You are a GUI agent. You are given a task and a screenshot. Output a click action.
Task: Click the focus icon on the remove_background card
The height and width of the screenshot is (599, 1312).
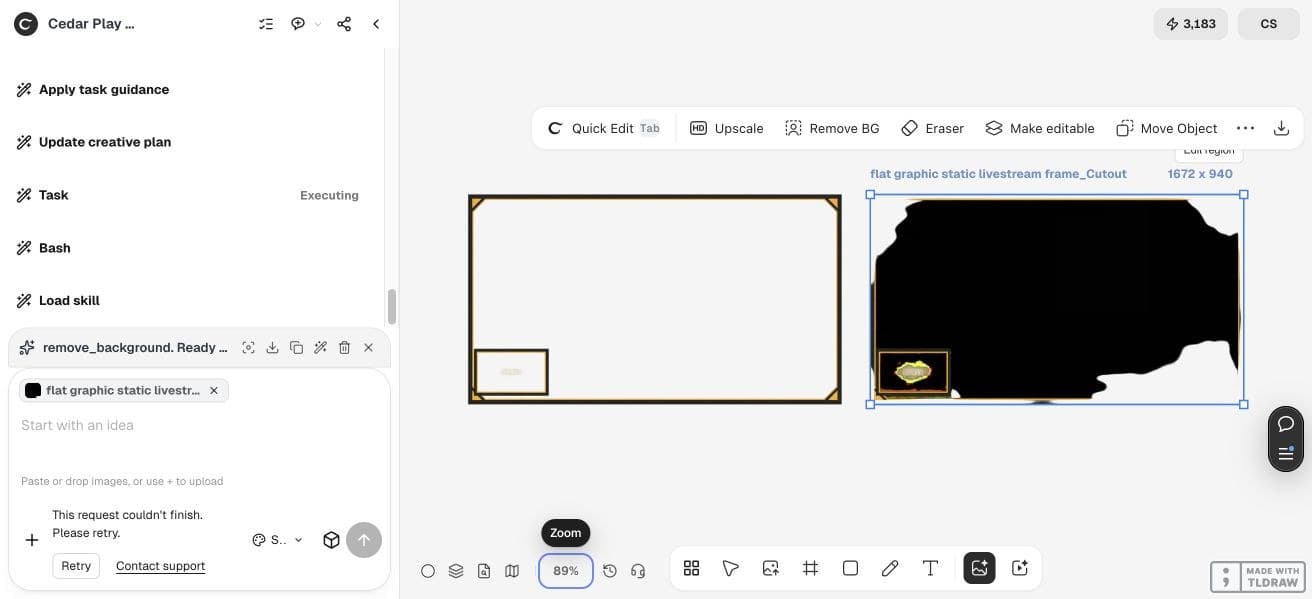248,348
